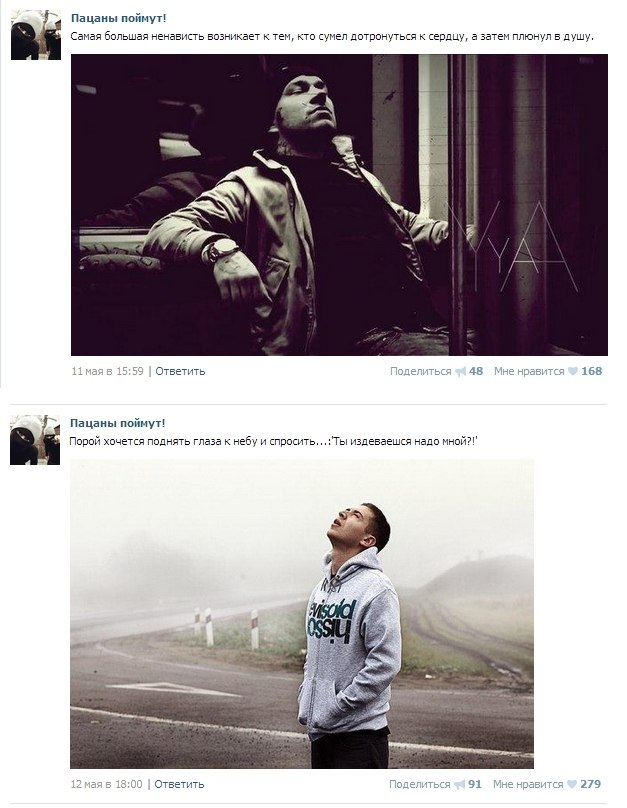Click the megaphone share icon on first post
The image size is (627, 808).
tap(460, 372)
